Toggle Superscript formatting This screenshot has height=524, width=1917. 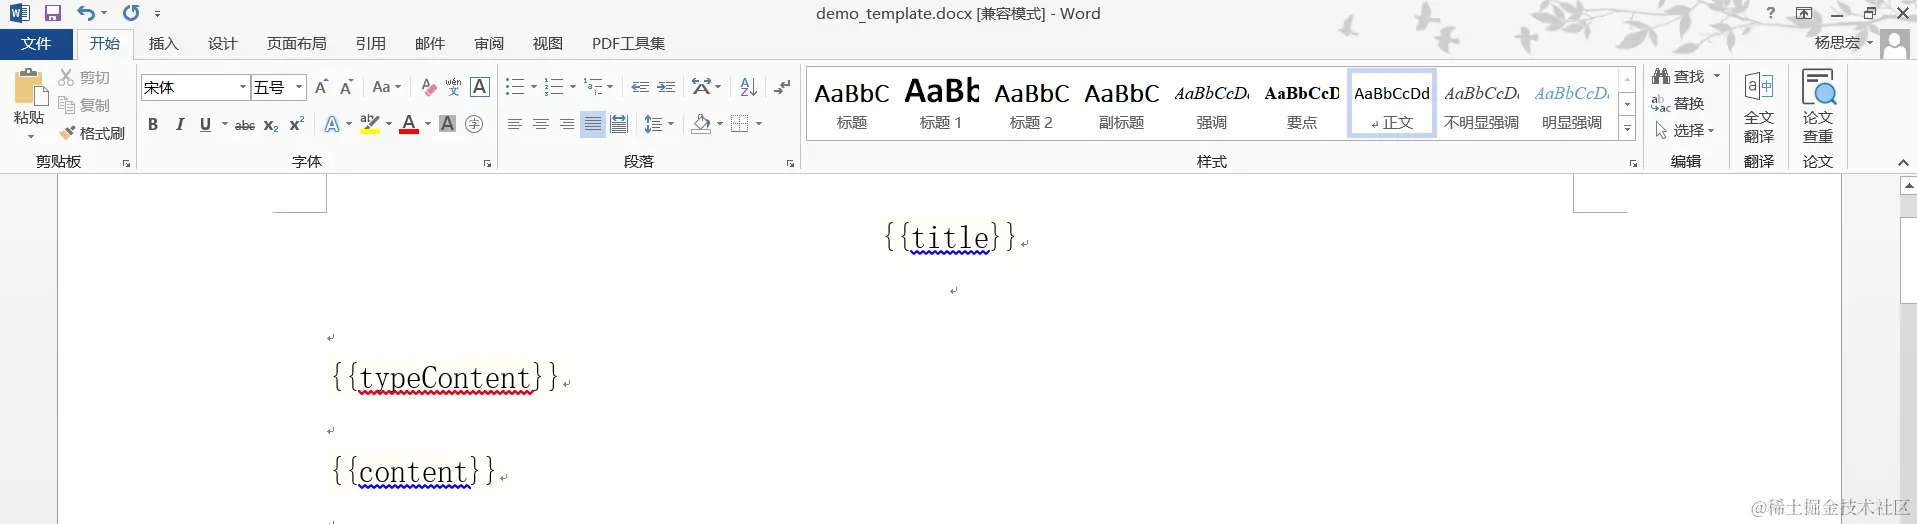[x=296, y=124]
